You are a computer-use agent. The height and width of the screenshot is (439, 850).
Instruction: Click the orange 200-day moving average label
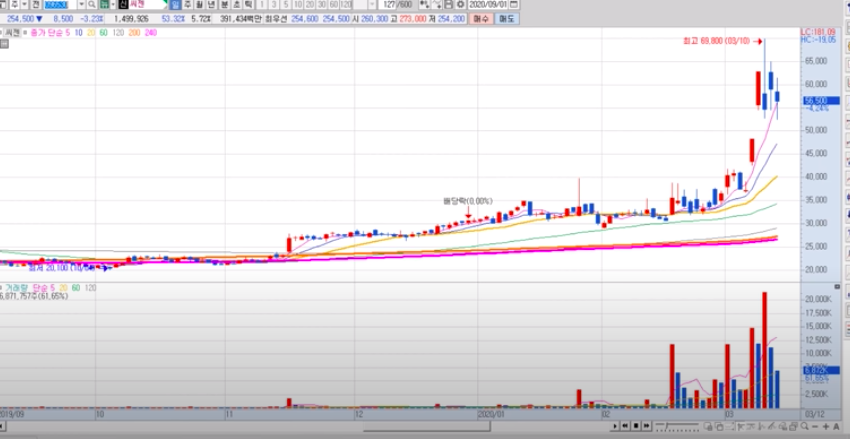tap(134, 33)
